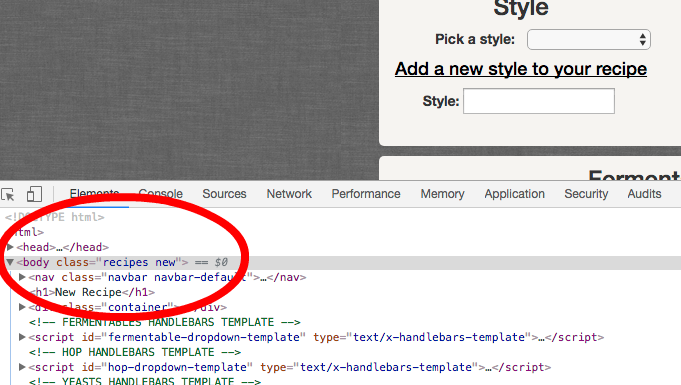Click the hop-dropdown-template id value
The width and height of the screenshot is (681, 385).
point(177,367)
